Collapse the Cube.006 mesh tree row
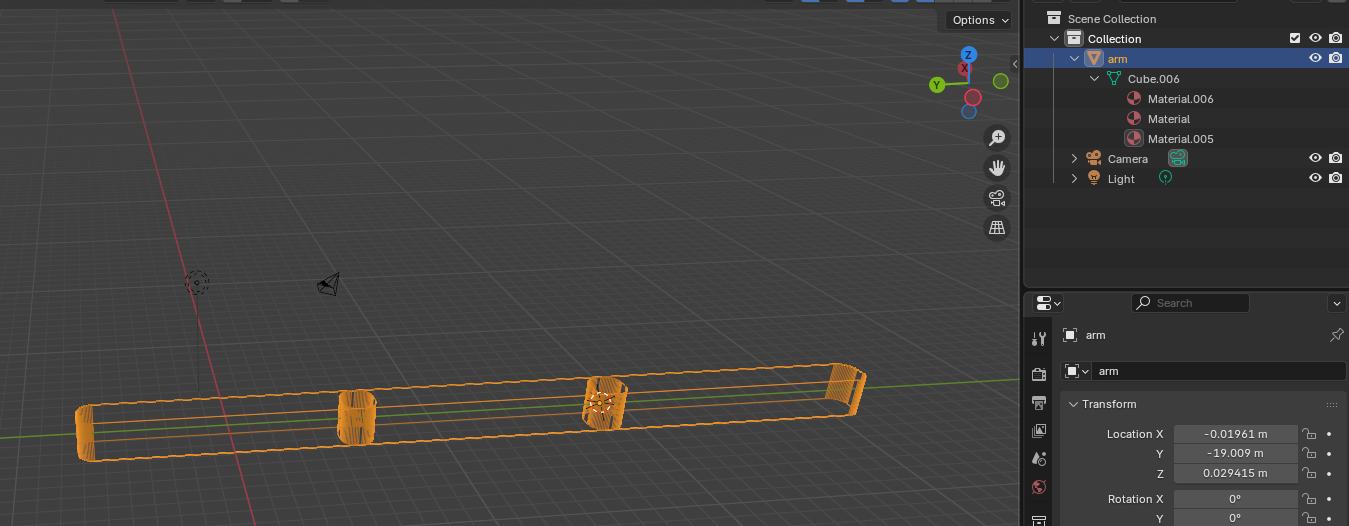Screen dimensions: 1349x526 pyautogui.click(x=1094, y=79)
